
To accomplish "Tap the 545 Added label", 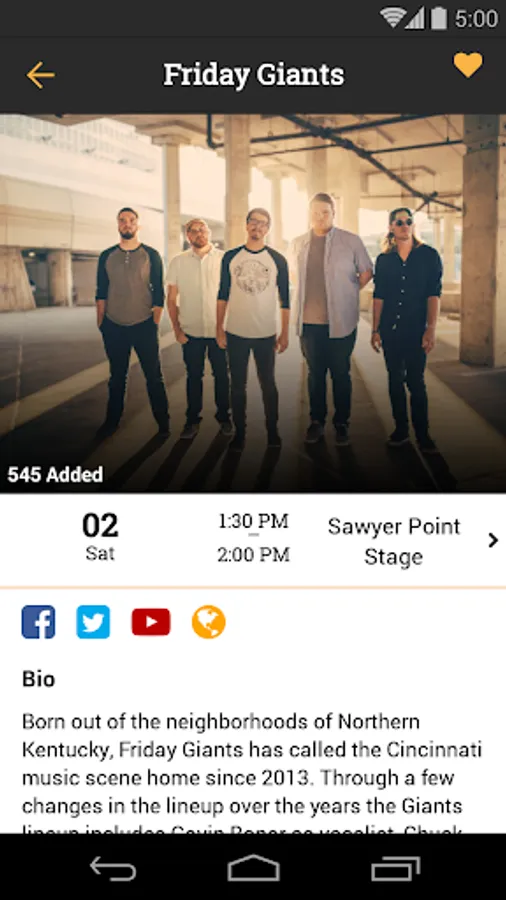I will tap(55, 475).
